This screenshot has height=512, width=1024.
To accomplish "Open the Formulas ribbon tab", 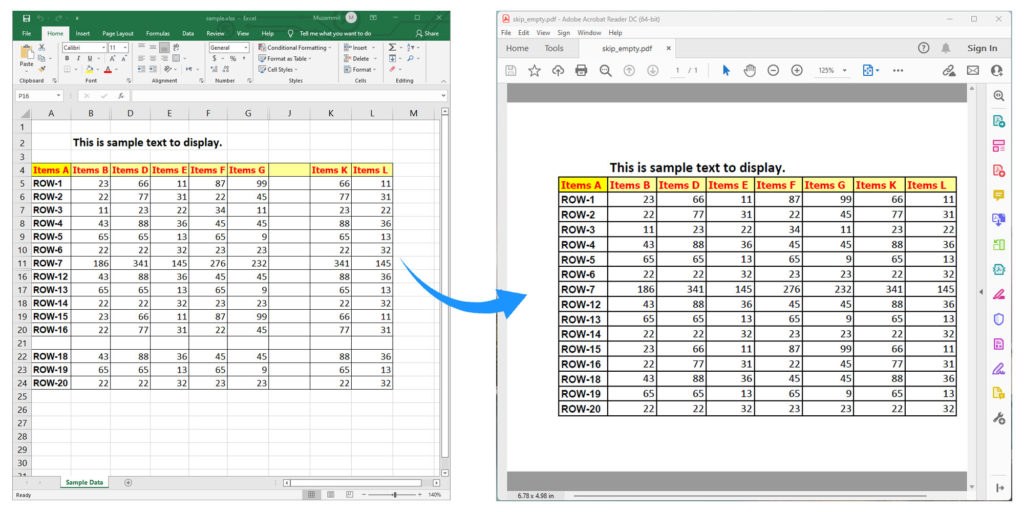I will click(x=157, y=33).
